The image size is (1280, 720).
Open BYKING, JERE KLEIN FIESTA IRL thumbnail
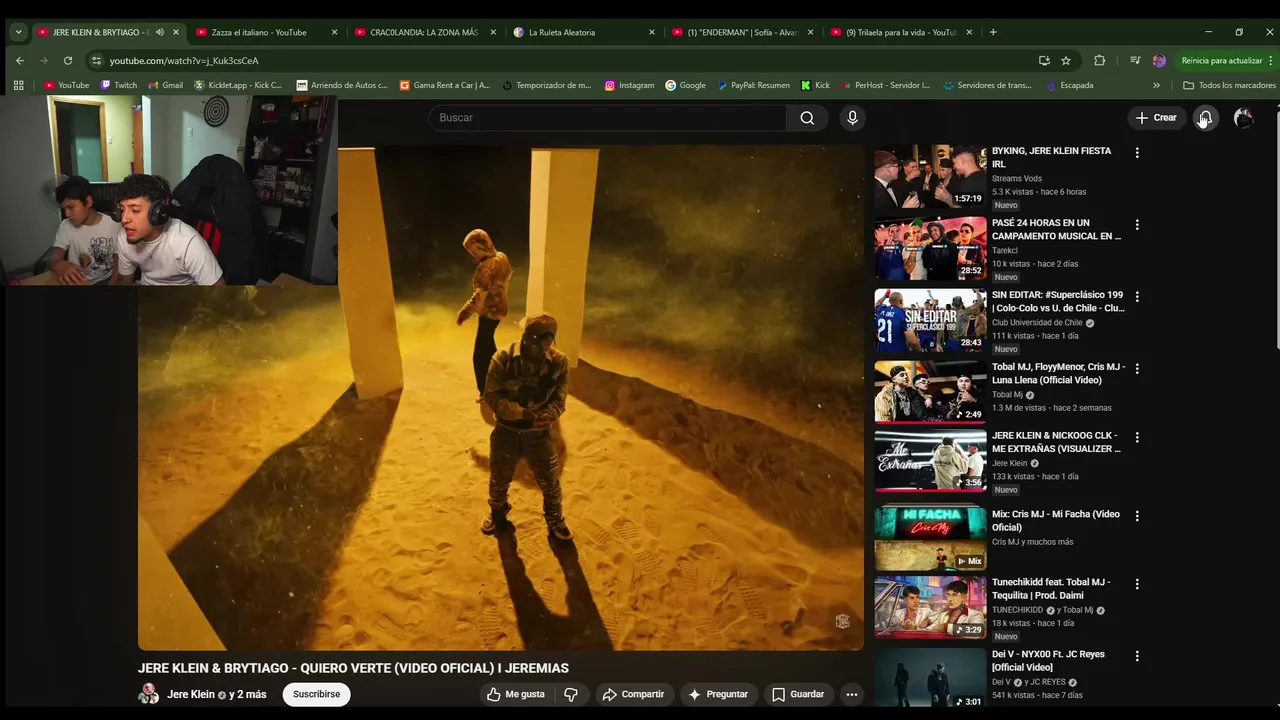930,177
